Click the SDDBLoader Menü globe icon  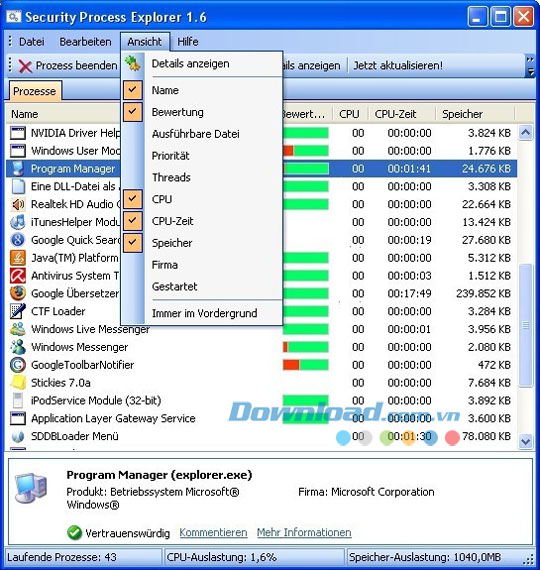18,436
